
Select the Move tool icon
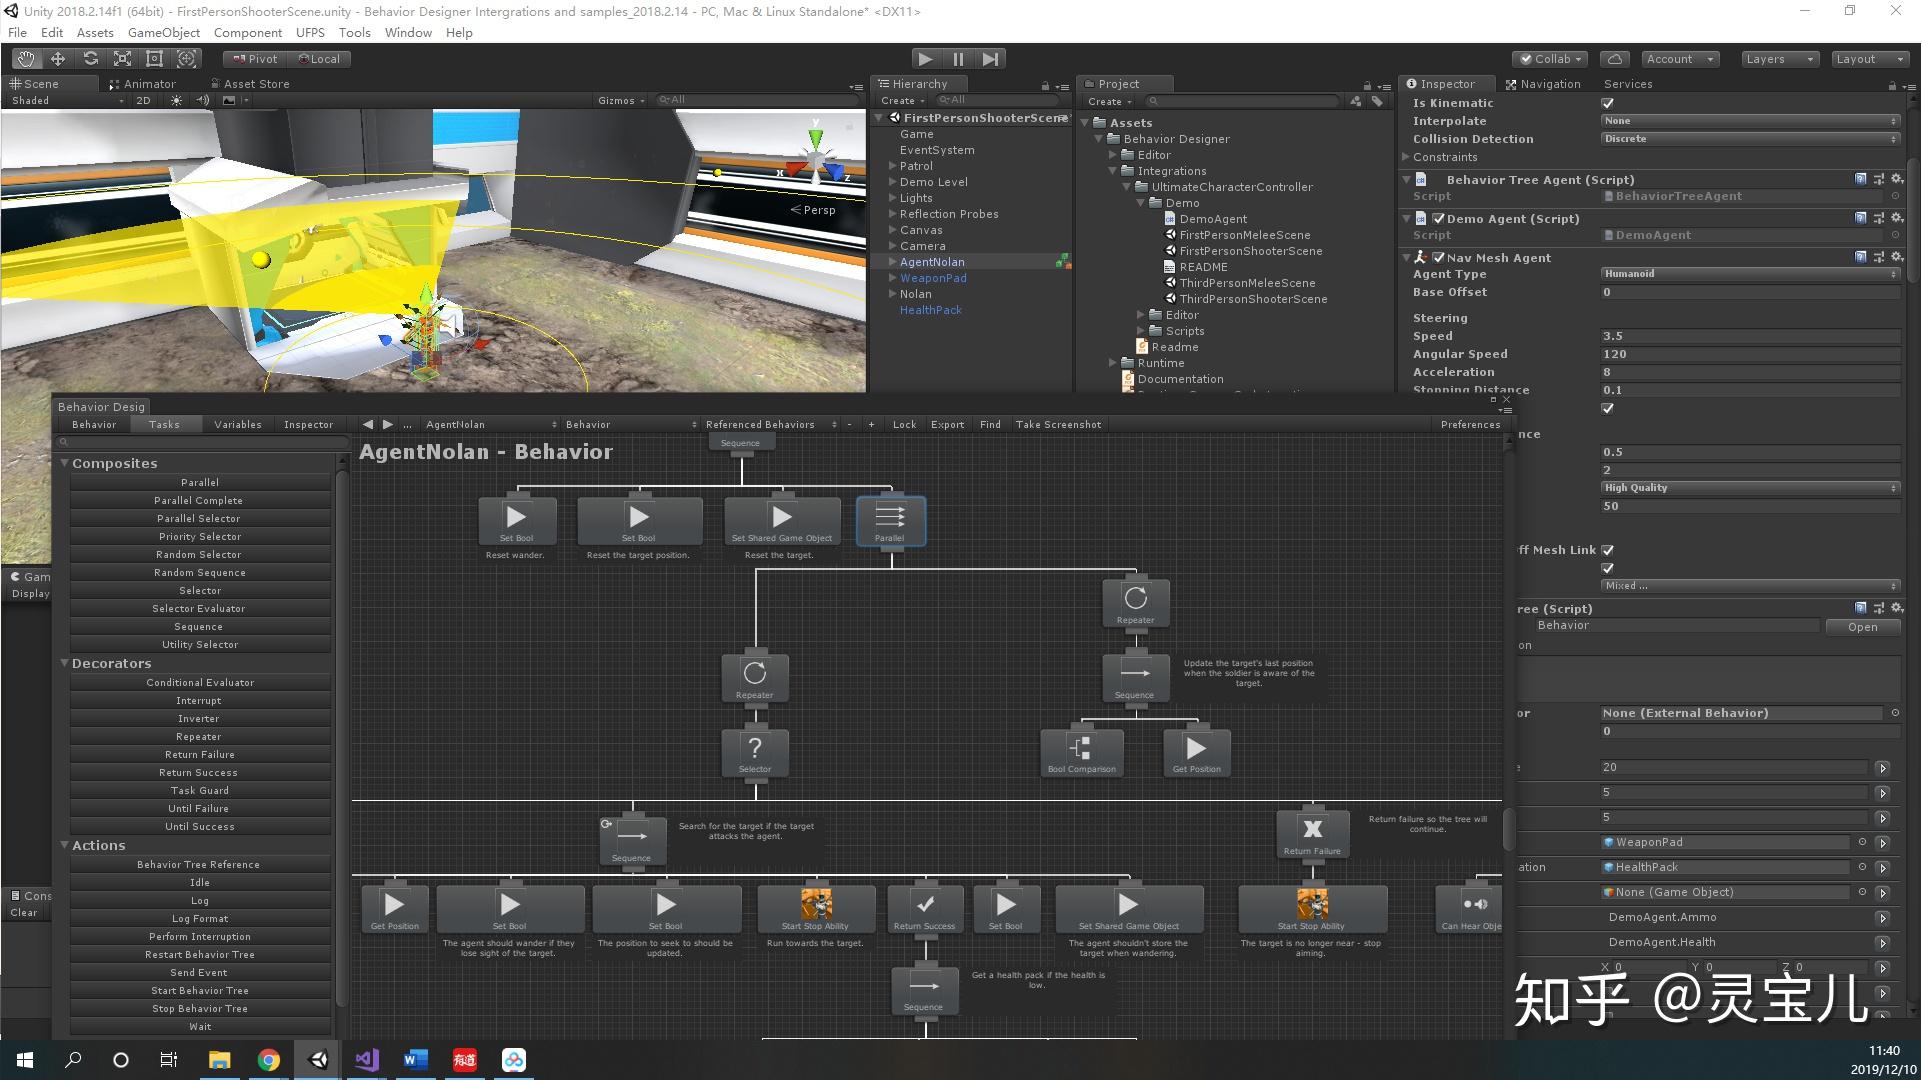coord(58,59)
